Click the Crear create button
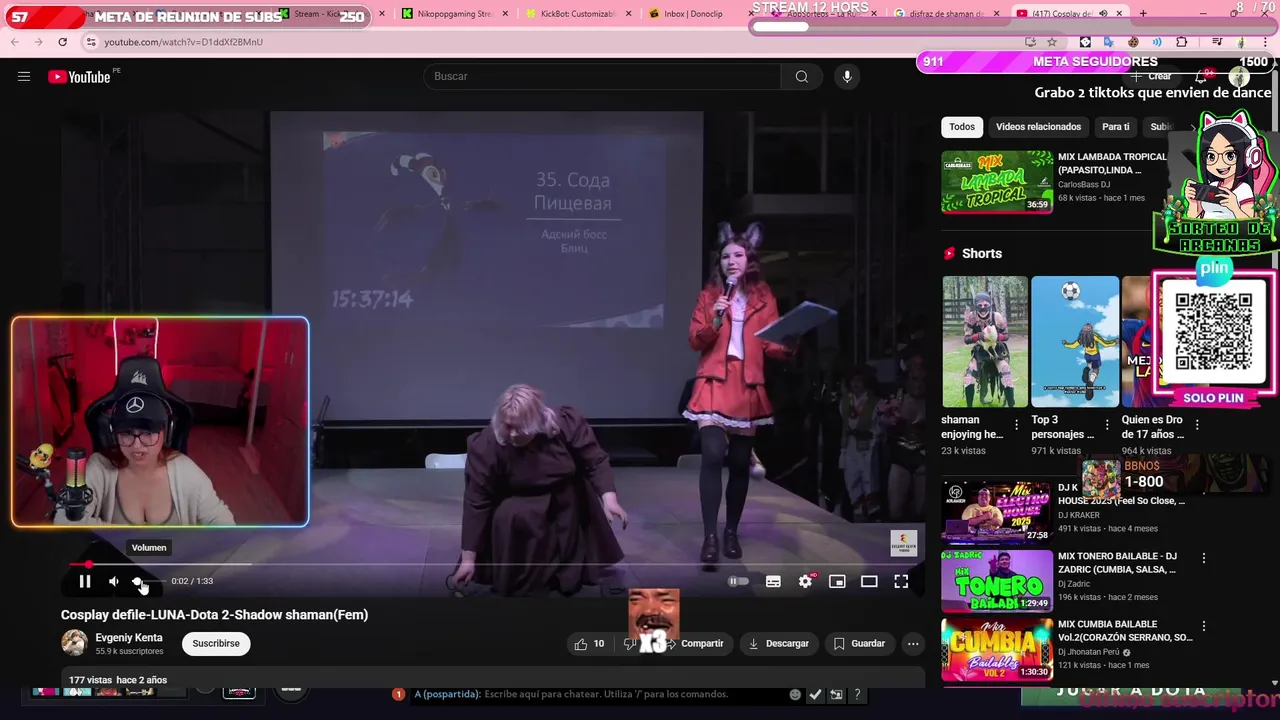This screenshot has width=1280, height=720. coord(1151,76)
